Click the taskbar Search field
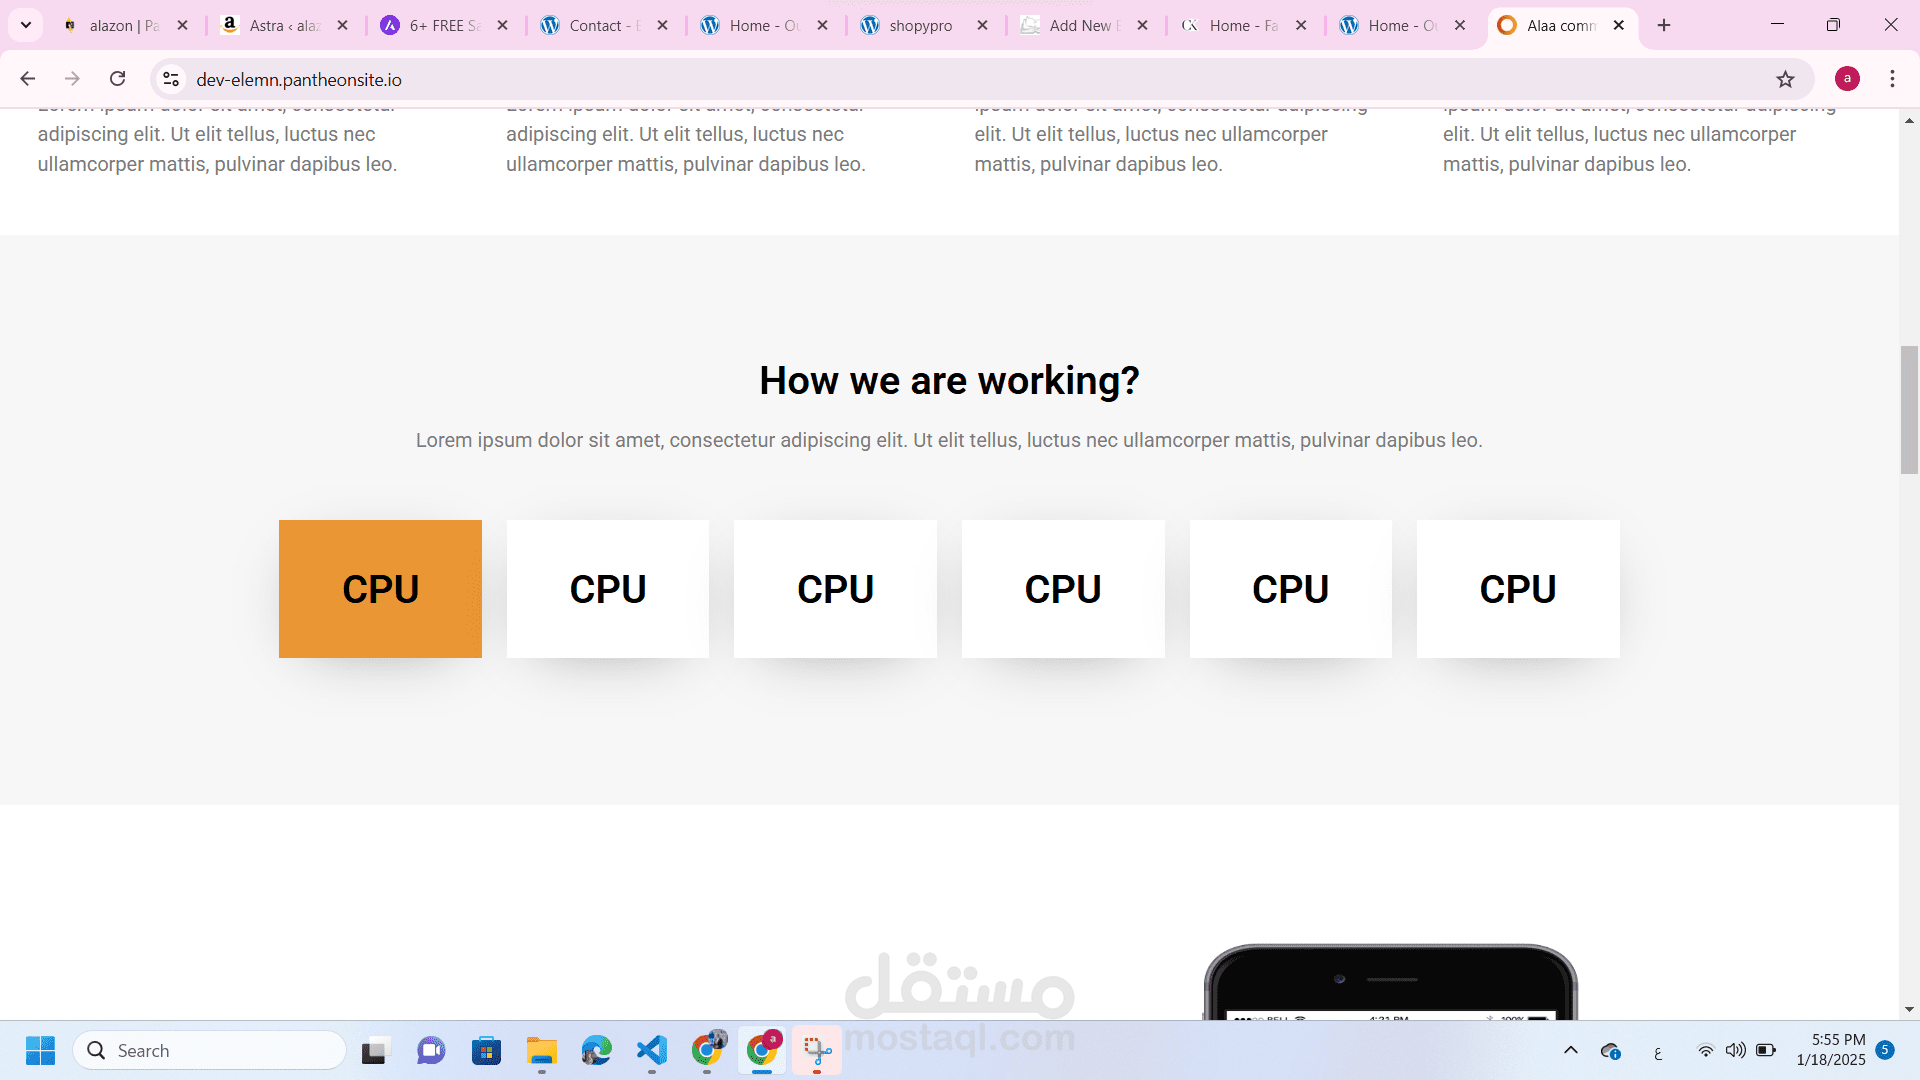Screen dimensions: 1920x1080 [x=210, y=1051]
